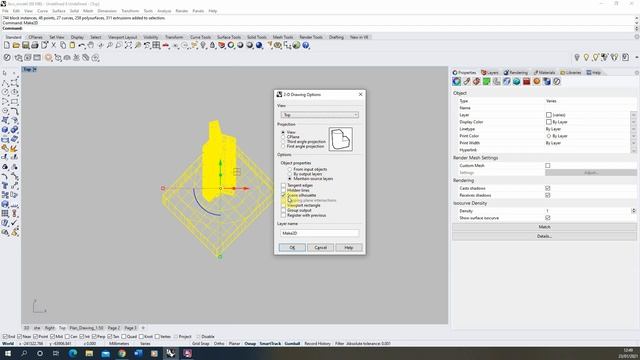Choose By output layers radio

click(290, 174)
